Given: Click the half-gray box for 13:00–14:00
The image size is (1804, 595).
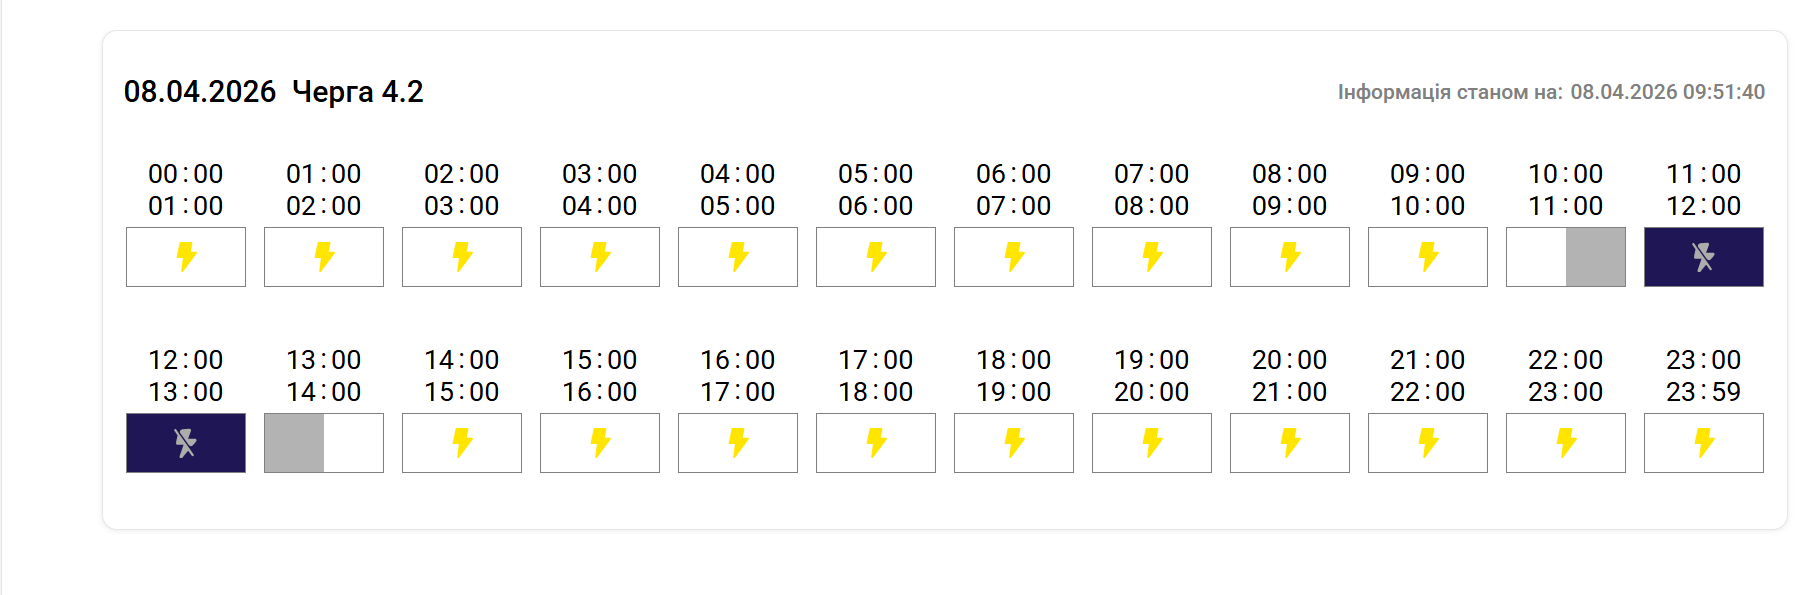Looking at the screenshot, I should 324,443.
